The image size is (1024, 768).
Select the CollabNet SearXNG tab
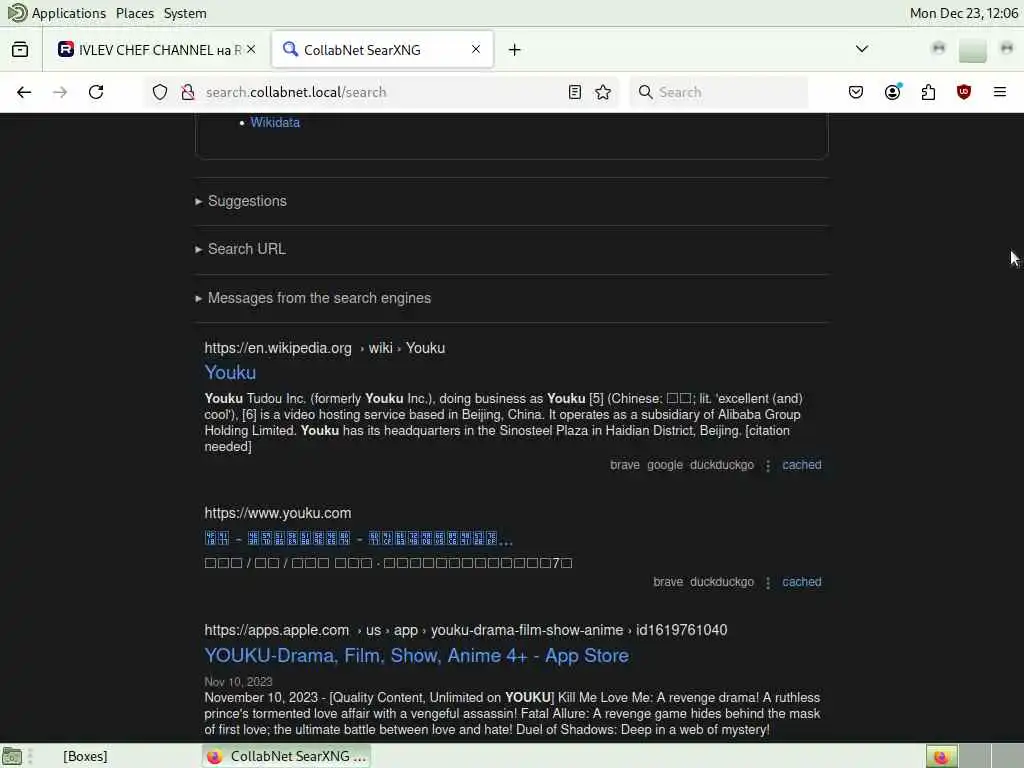click(382, 50)
